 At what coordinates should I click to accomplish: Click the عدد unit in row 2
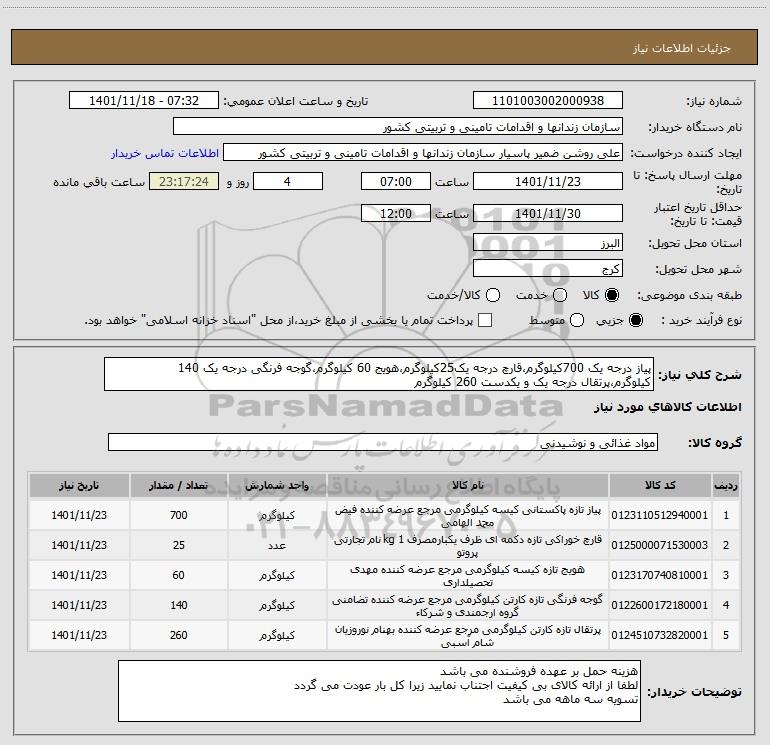pos(277,546)
